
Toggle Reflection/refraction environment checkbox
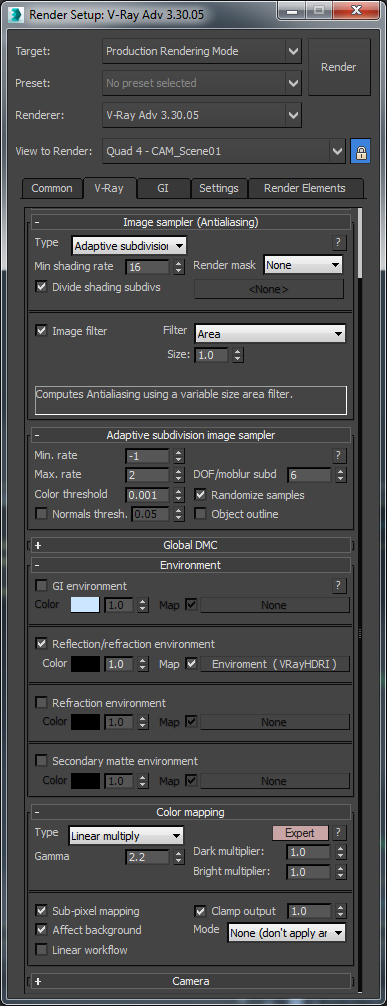(x=42, y=643)
